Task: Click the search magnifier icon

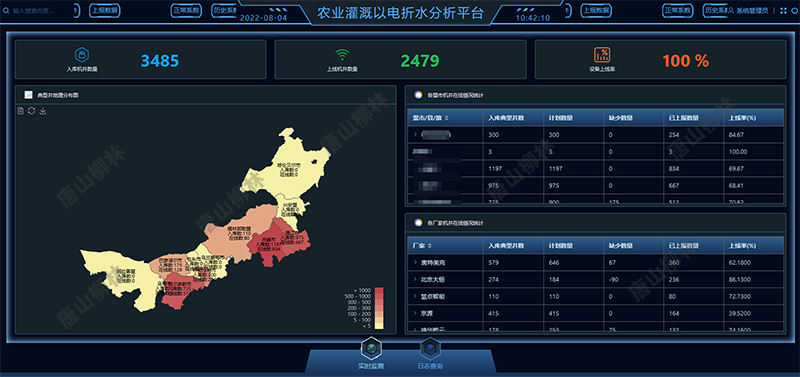Action: (x=6, y=10)
